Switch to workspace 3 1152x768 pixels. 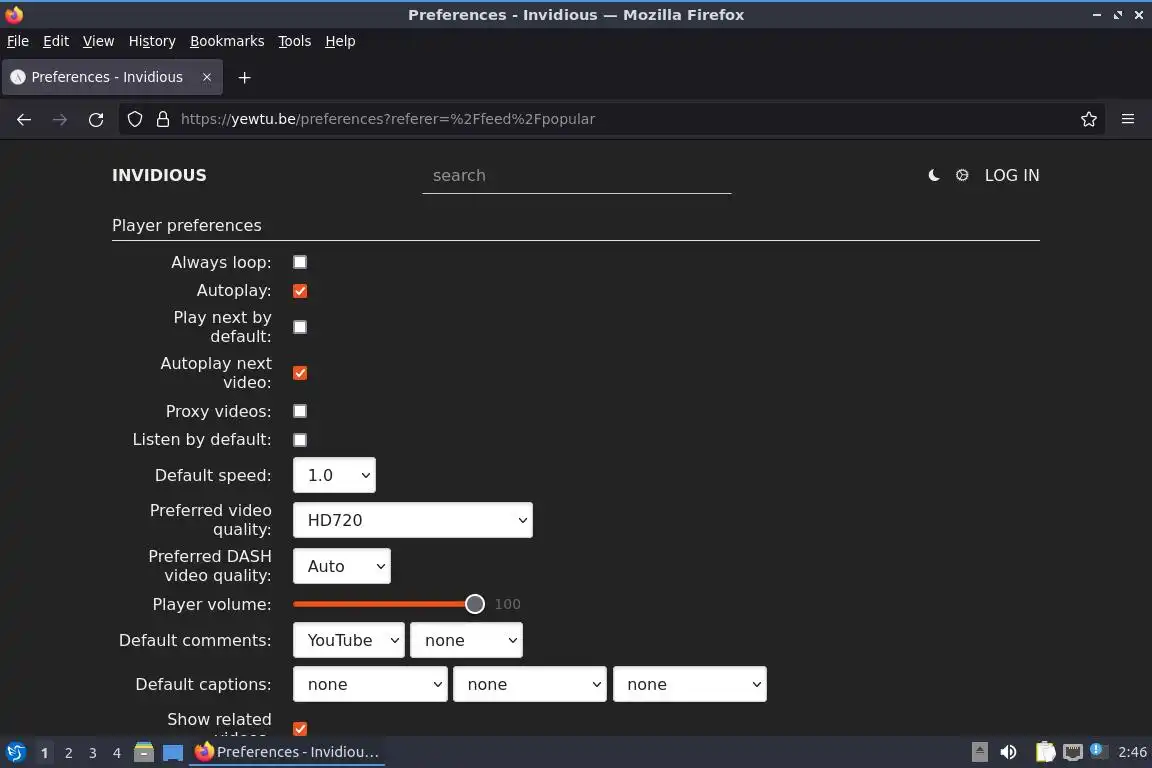(x=93, y=753)
